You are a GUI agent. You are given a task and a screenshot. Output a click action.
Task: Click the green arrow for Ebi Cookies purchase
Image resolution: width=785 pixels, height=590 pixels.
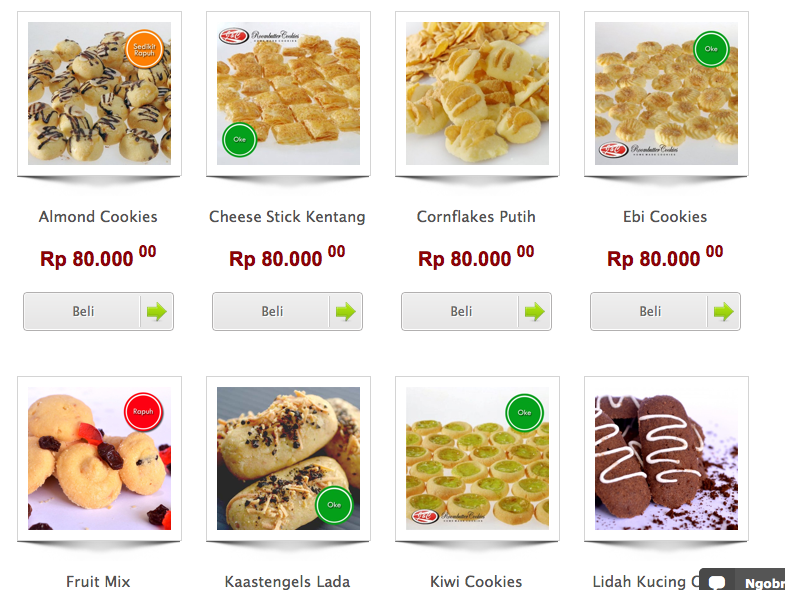(x=723, y=312)
